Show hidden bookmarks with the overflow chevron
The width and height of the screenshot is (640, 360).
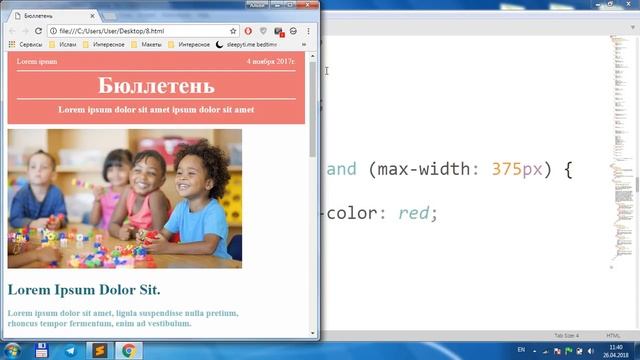pyautogui.click(x=304, y=44)
